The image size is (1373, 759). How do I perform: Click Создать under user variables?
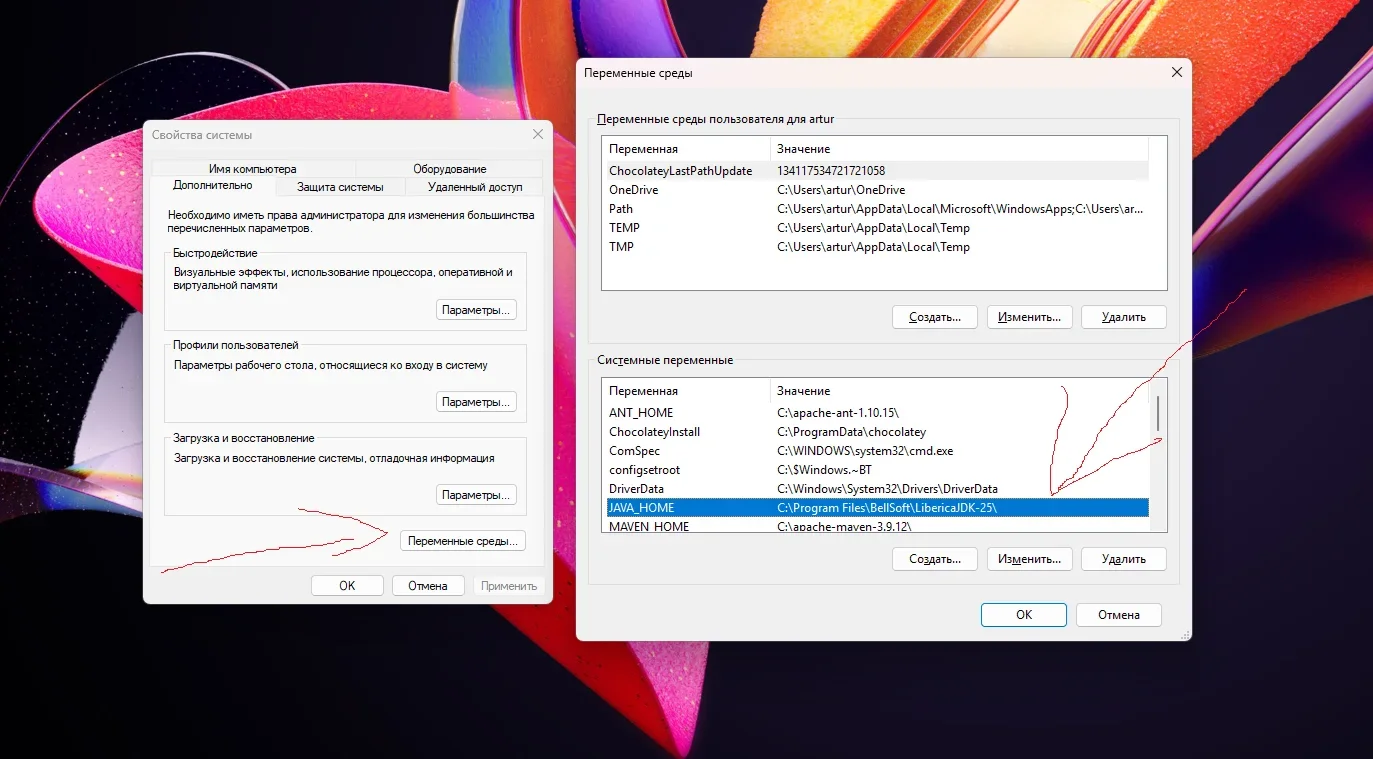coord(935,317)
